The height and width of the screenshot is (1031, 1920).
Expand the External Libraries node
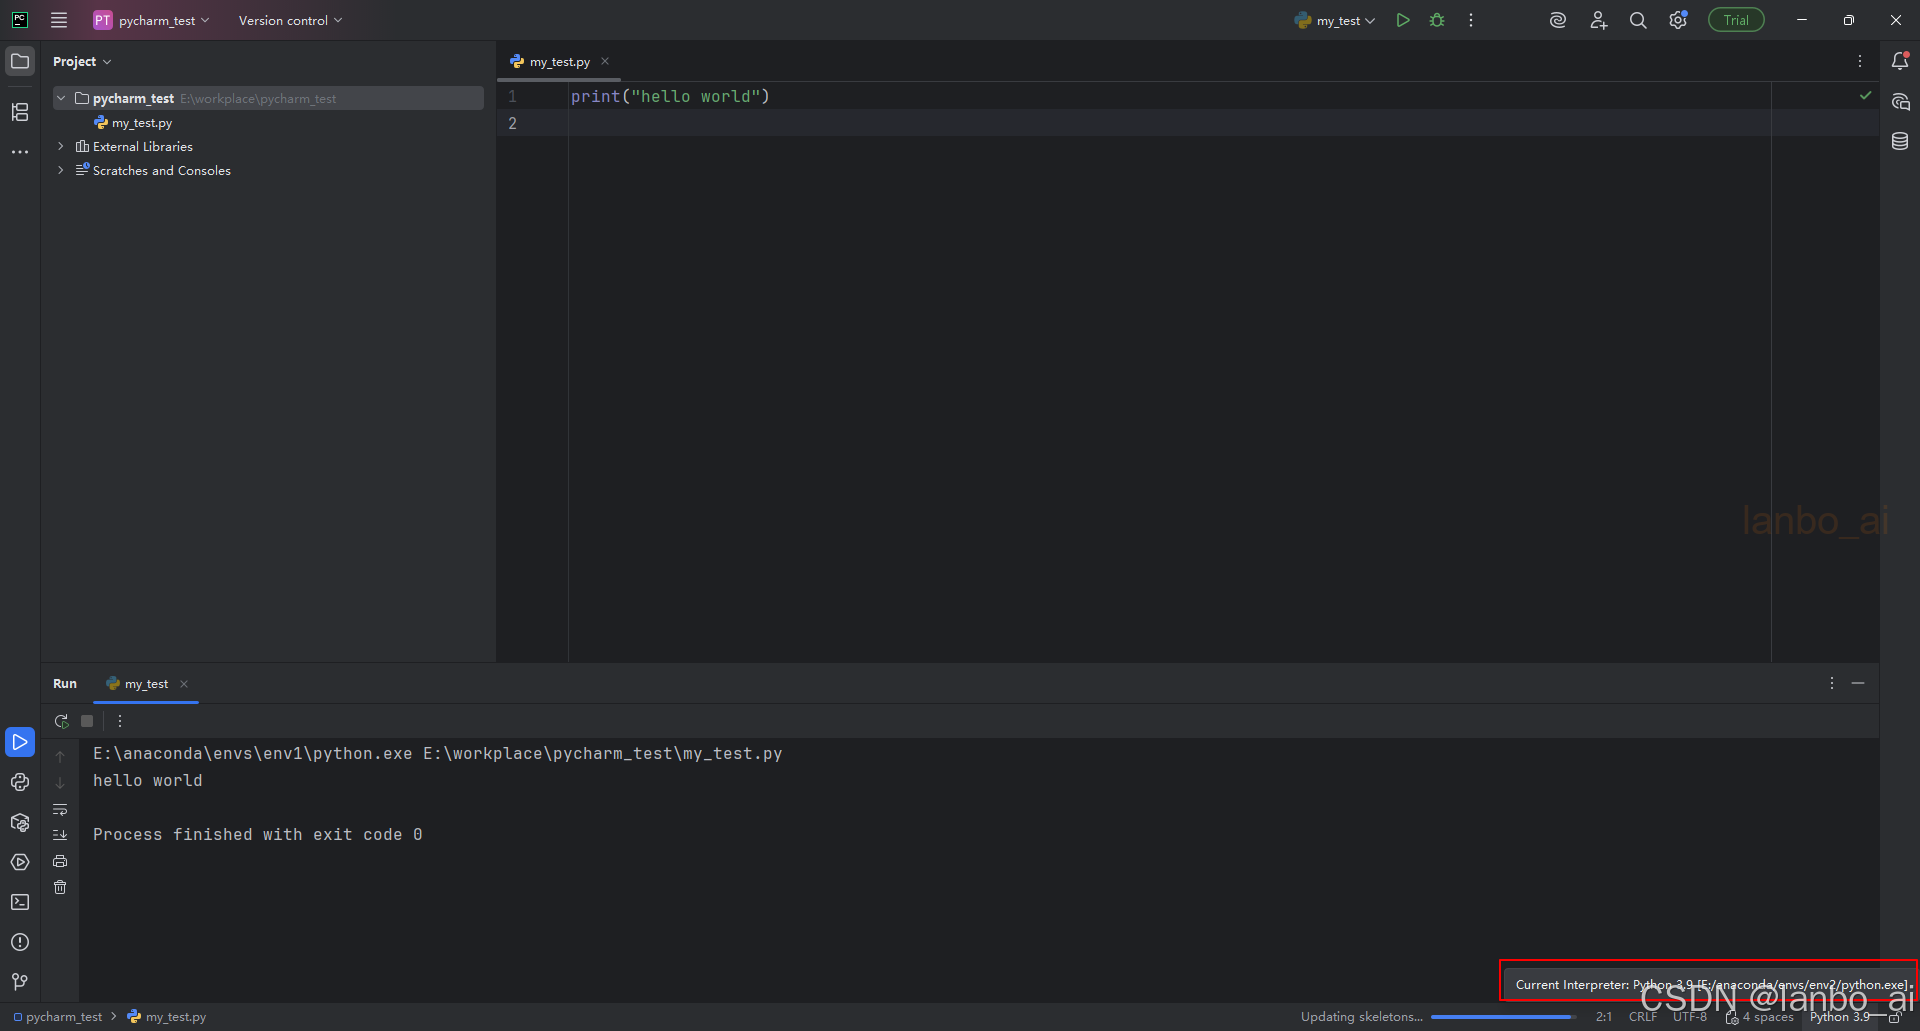[60, 146]
